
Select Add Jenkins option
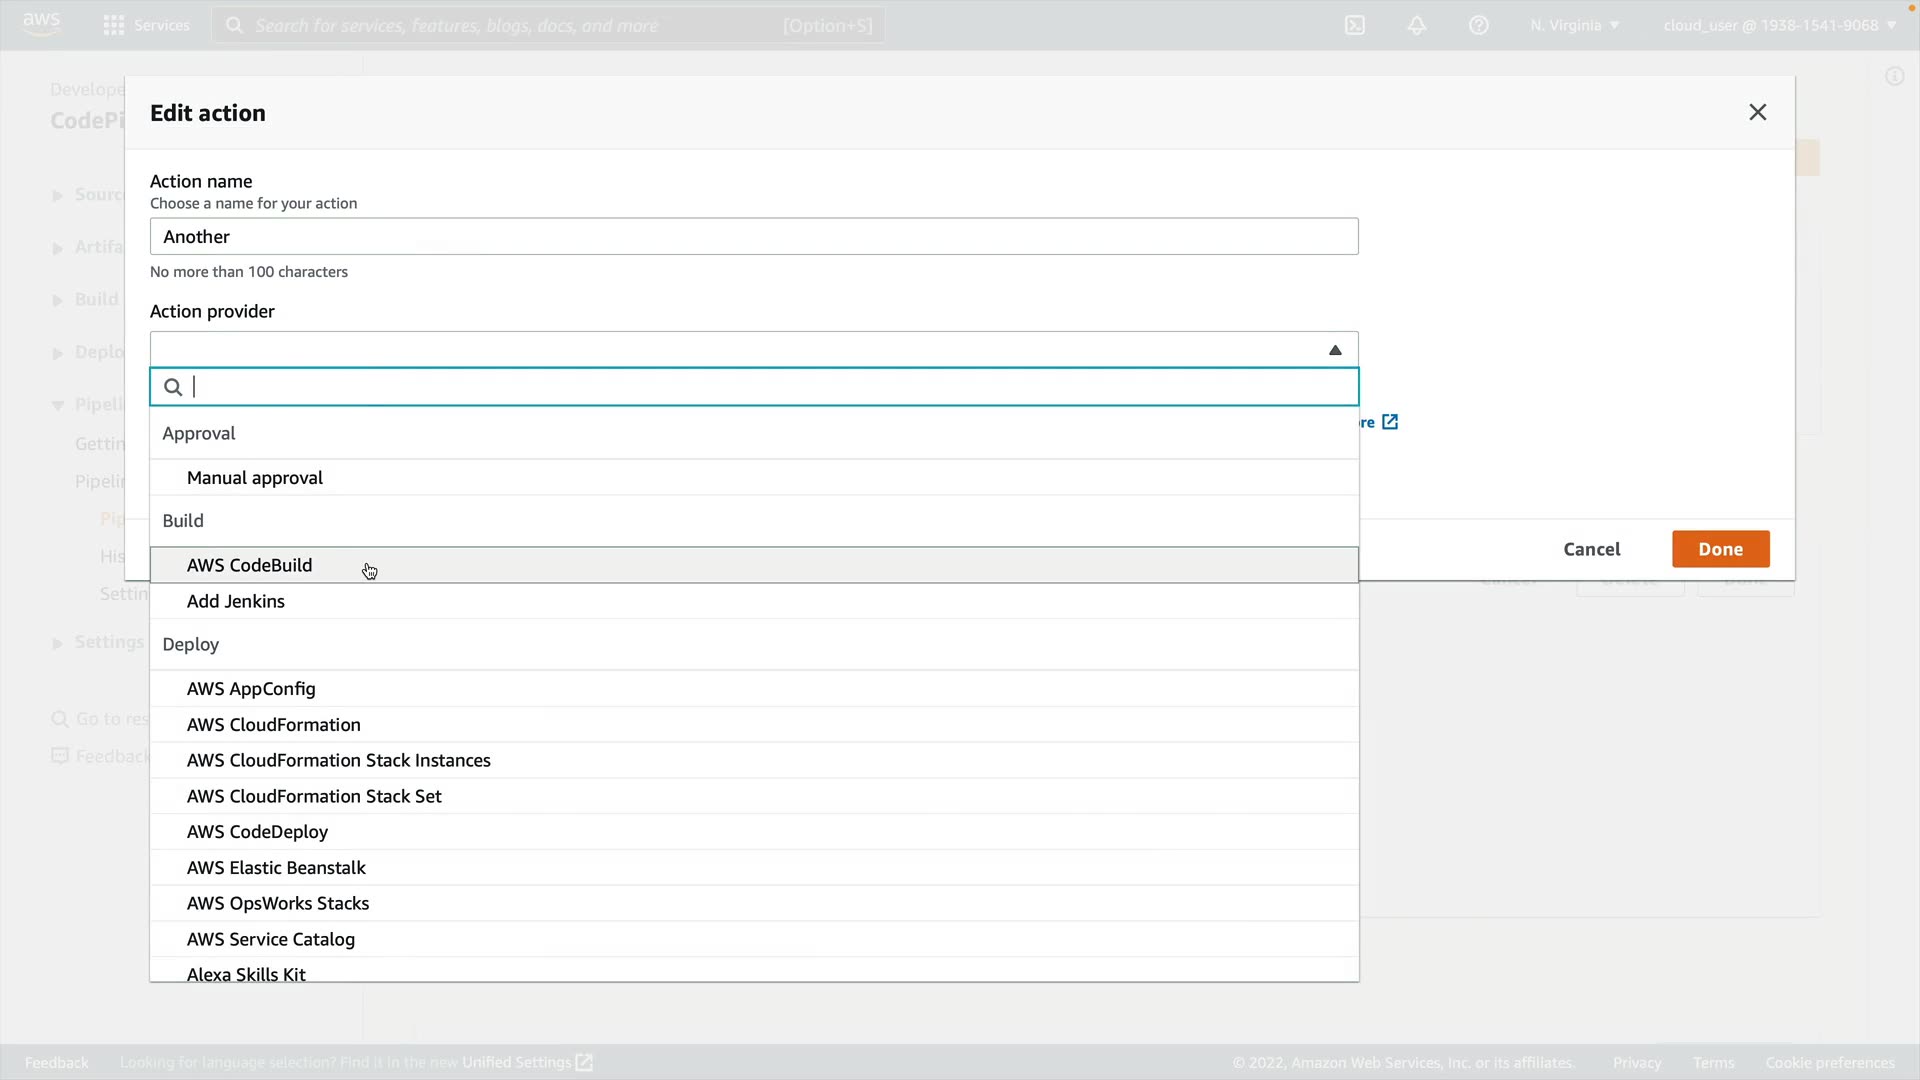point(236,601)
